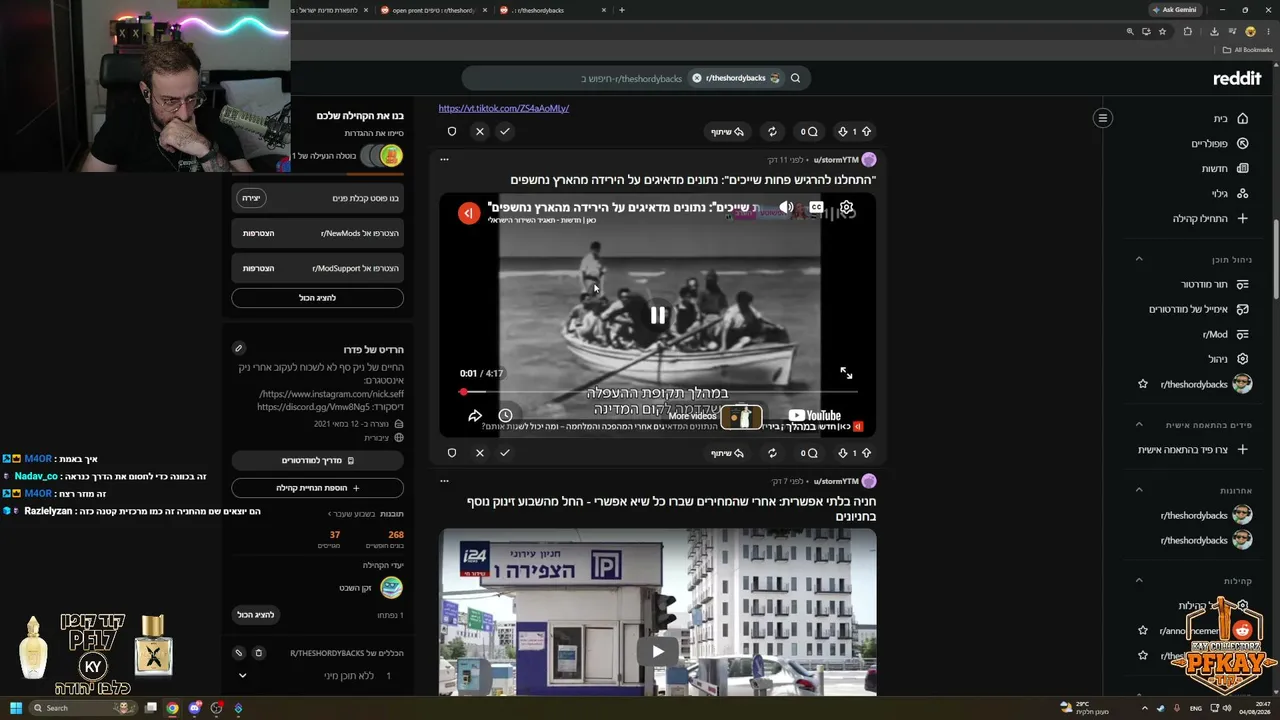Switch to the 'לתפארת מדינת ישראל' browser tab
Image resolution: width=1280 pixels, height=720 pixels.
point(330,10)
